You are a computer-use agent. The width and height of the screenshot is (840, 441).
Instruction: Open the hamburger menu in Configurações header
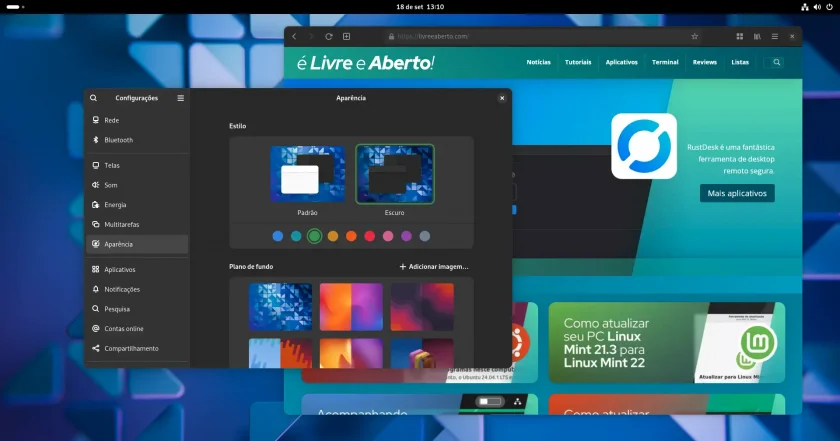pos(181,98)
